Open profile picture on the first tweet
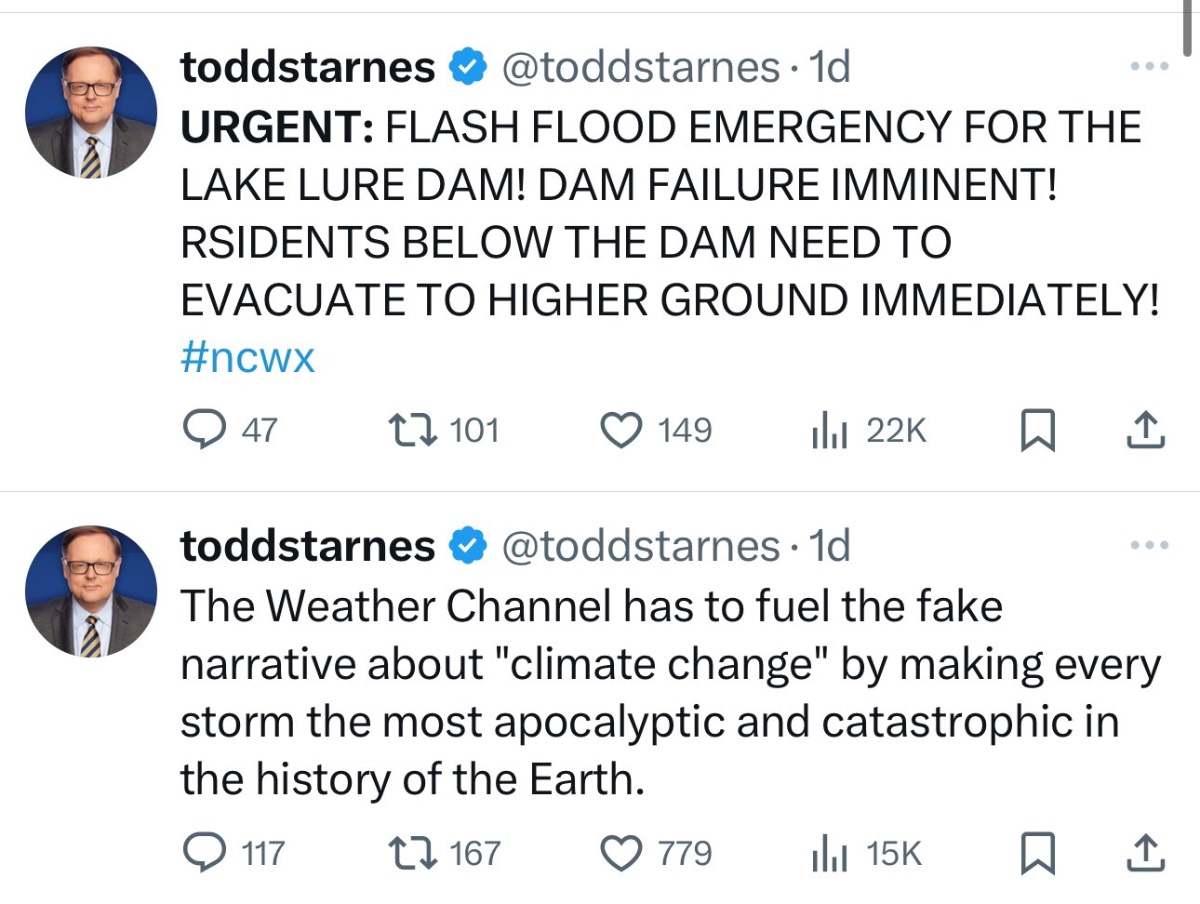This screenshot has height=904, width=1200. (91, 111)
